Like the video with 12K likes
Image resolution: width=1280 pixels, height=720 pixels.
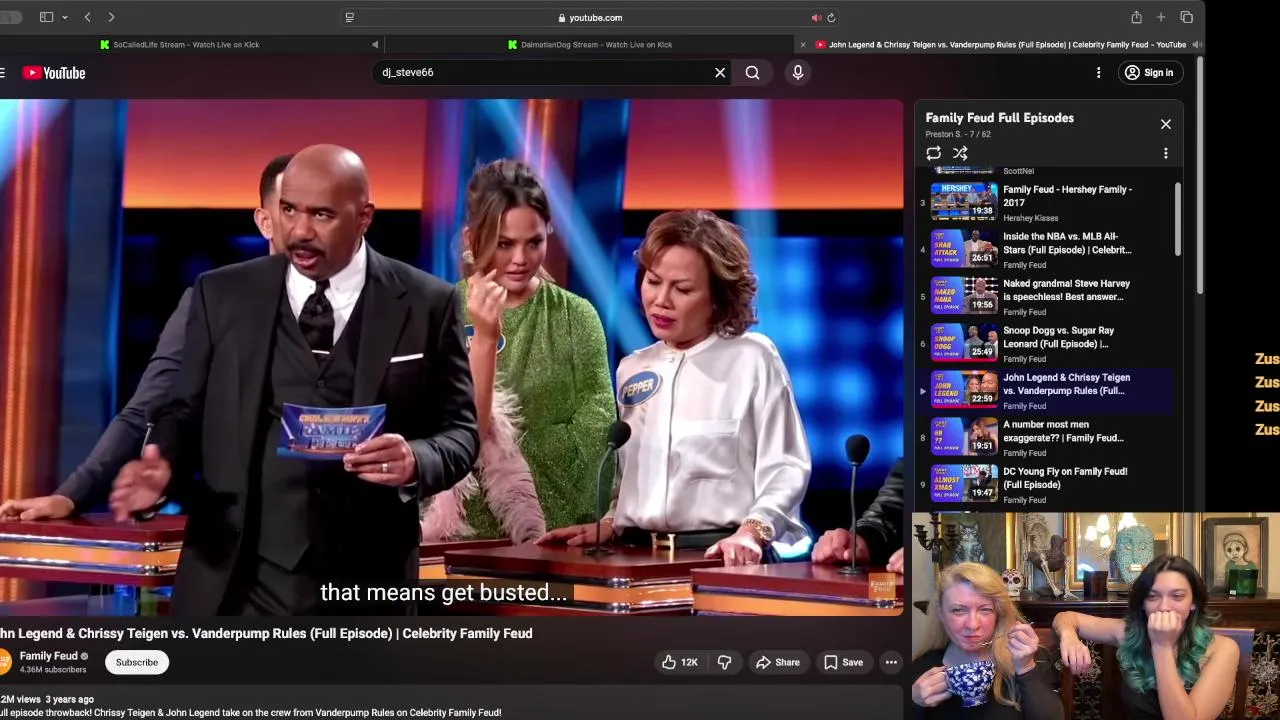point(679,662)
